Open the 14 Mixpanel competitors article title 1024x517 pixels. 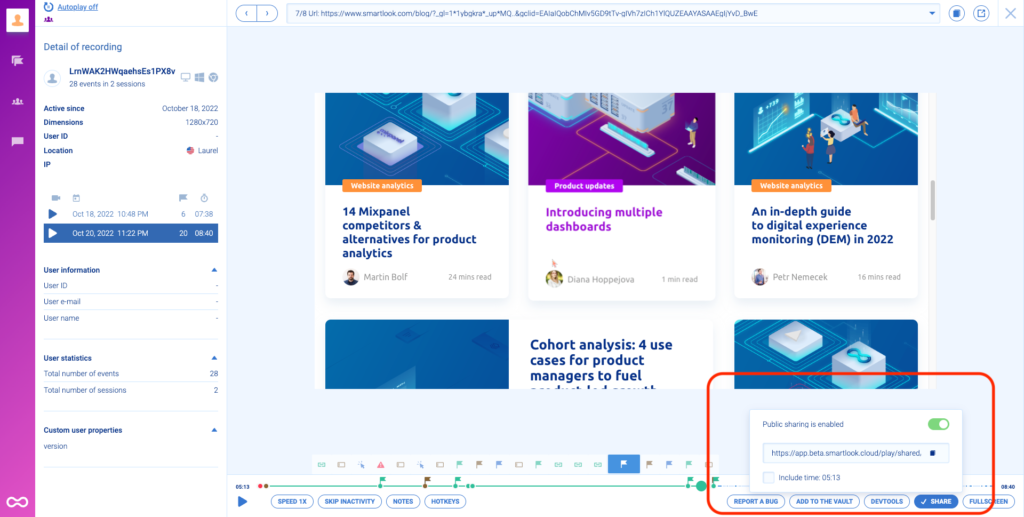point(409,232)
